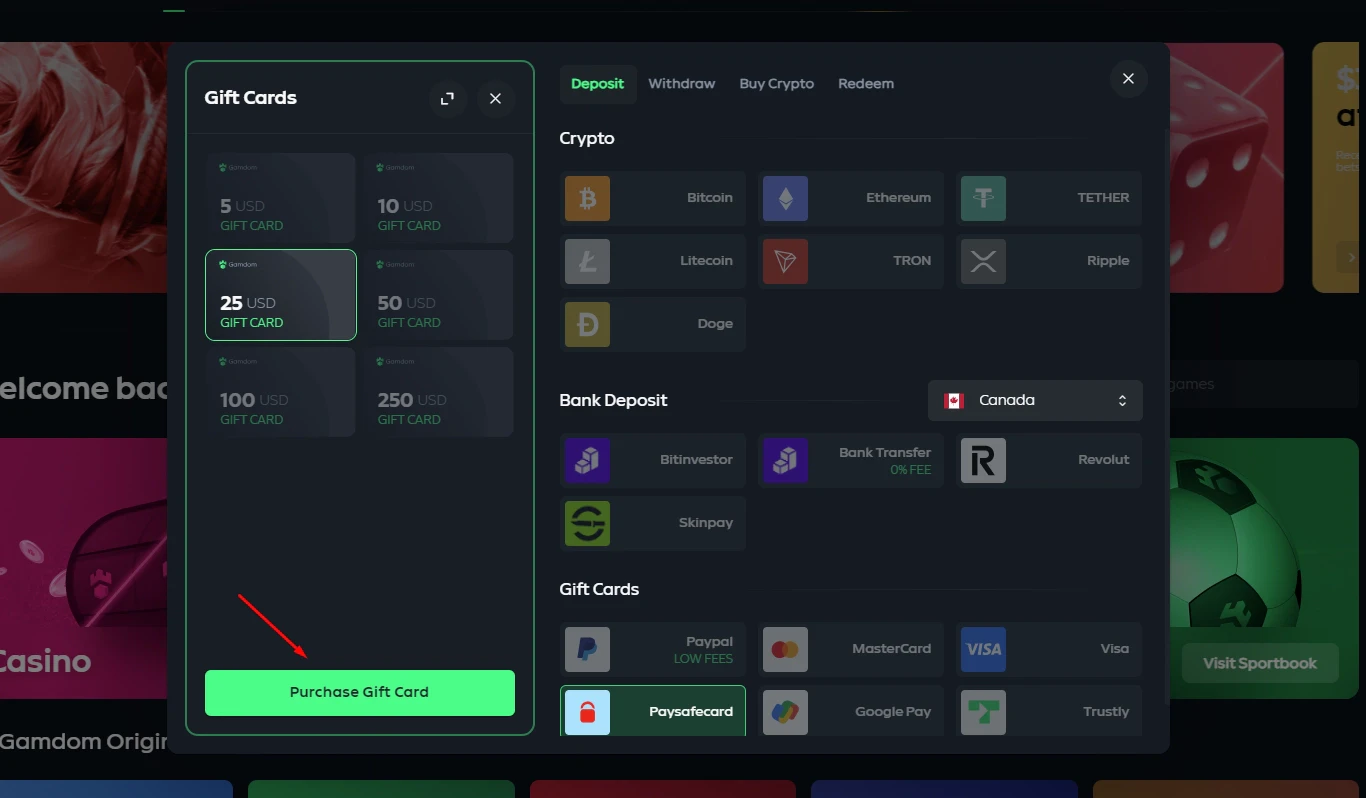The image size is (1366, 798).
Task: Select the Bitinvestor icon
Action: click(587, 460)
